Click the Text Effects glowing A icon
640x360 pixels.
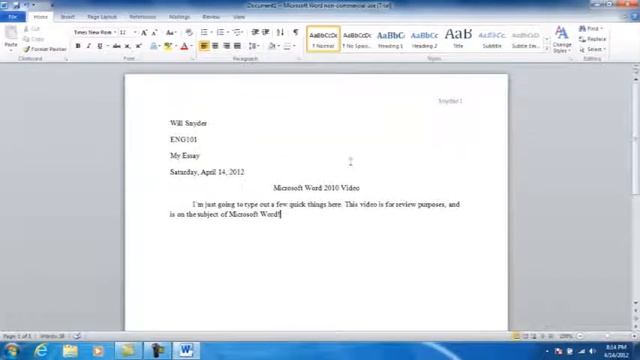click(x=153, y=46)
